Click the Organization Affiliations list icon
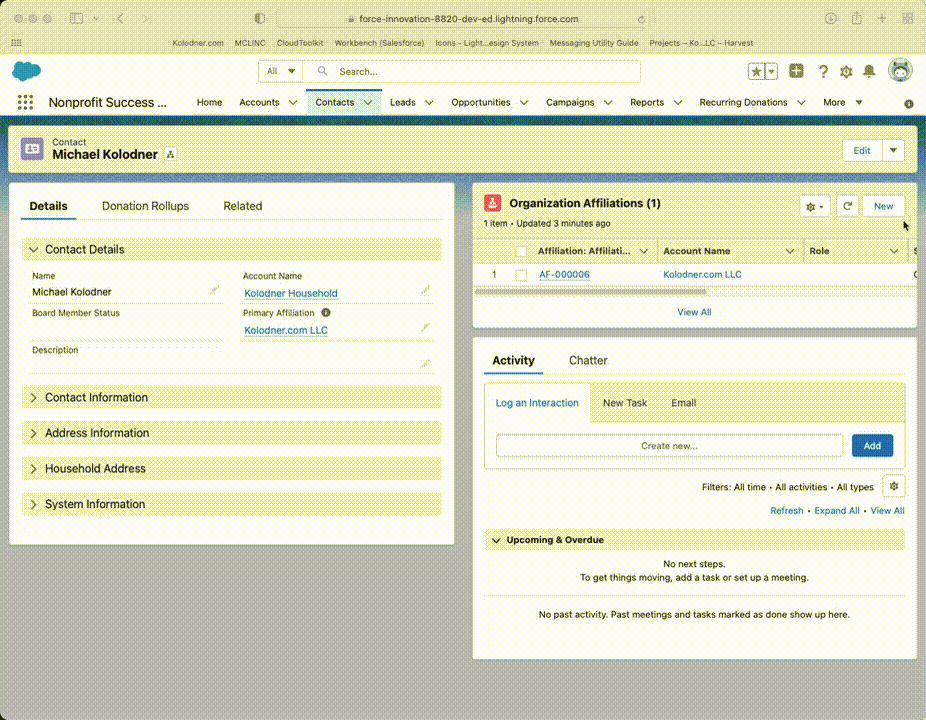The image size is (926, 720). (493, 203)
